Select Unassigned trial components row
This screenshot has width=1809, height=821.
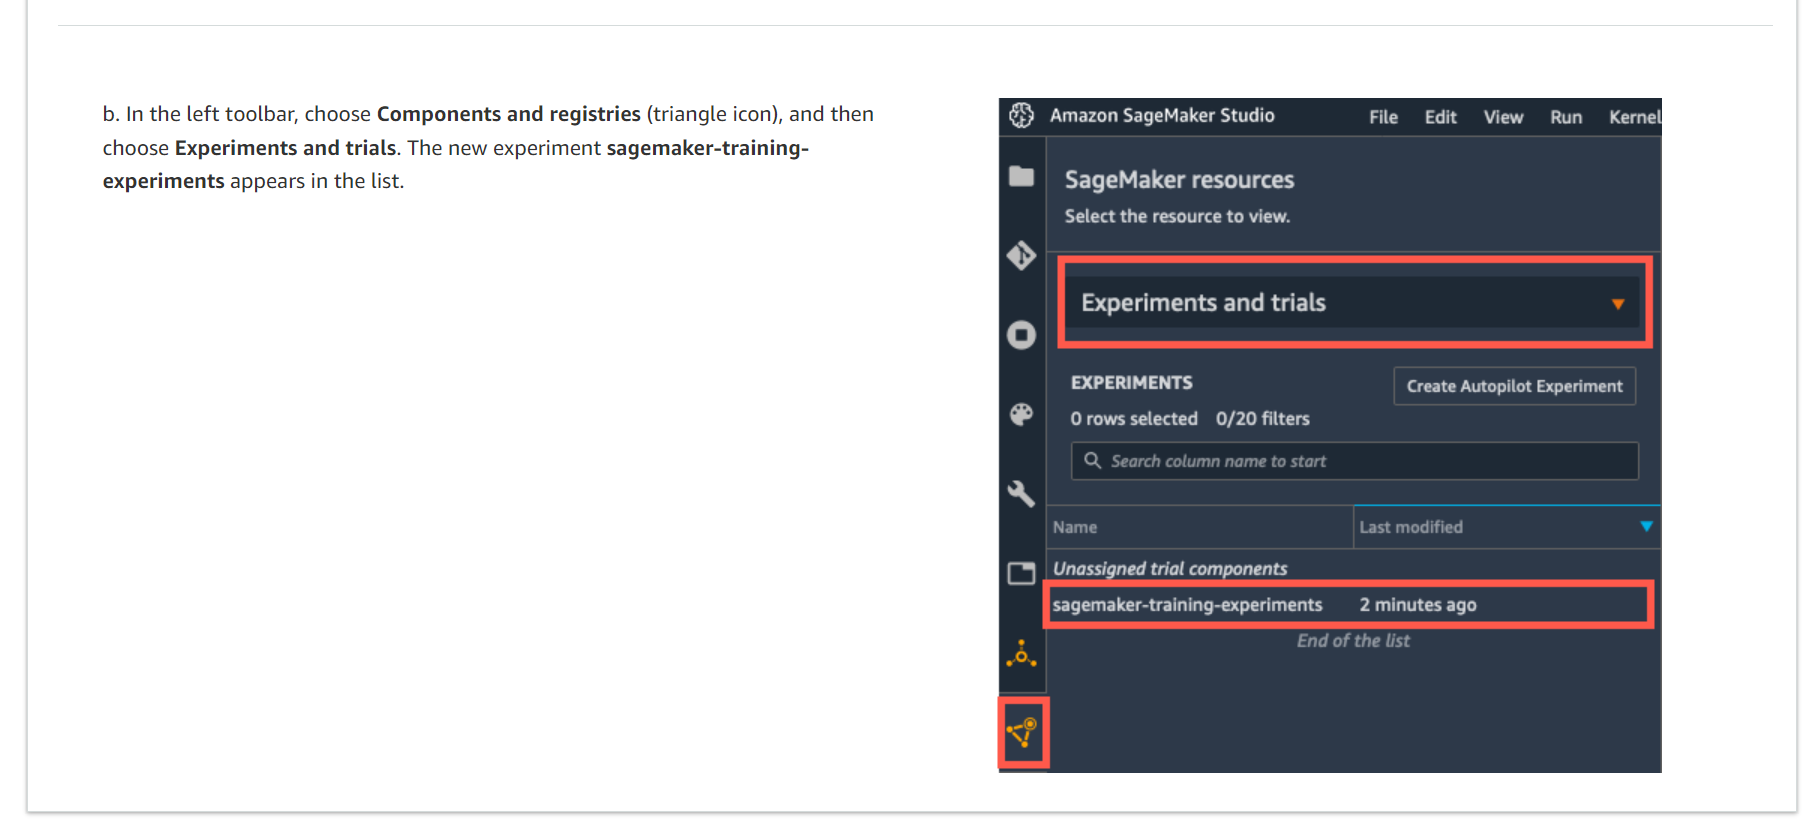[x=1353, y=568]
